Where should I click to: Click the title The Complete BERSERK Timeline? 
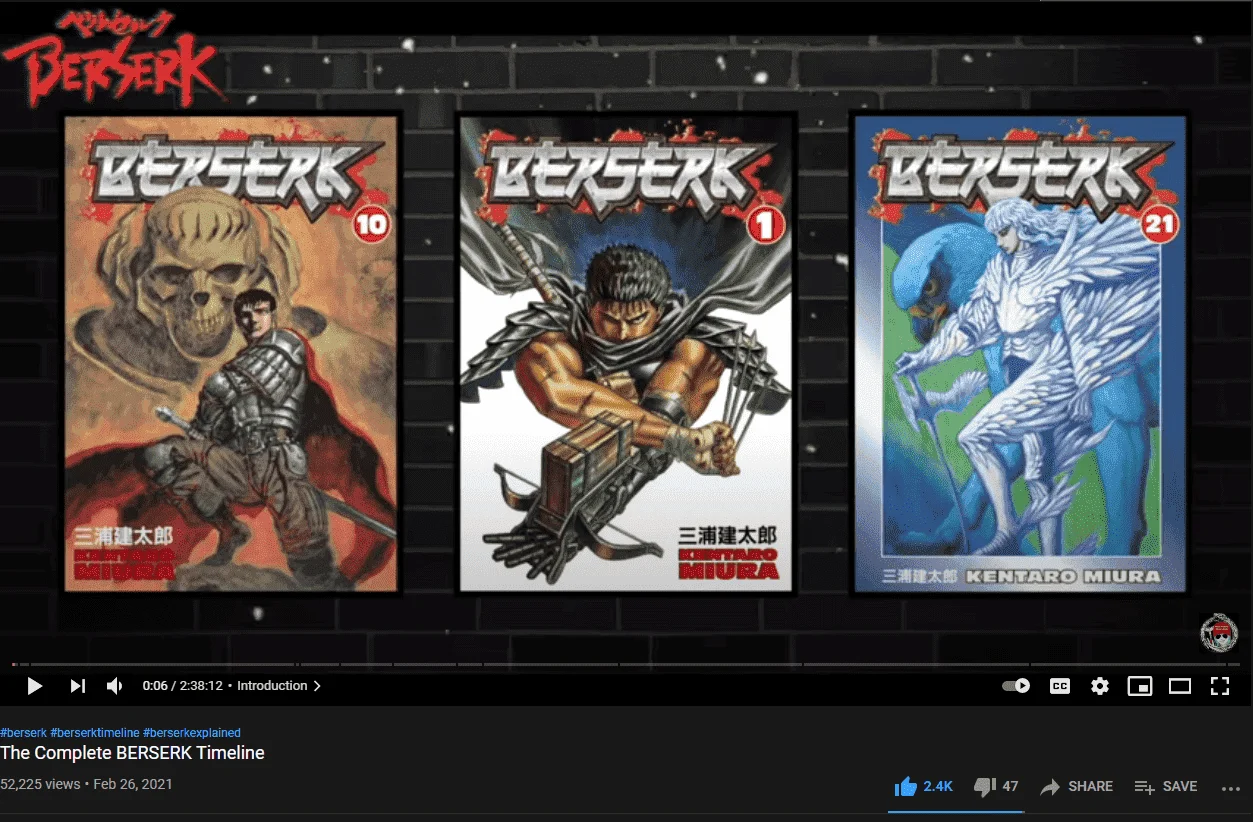[132, 753]
